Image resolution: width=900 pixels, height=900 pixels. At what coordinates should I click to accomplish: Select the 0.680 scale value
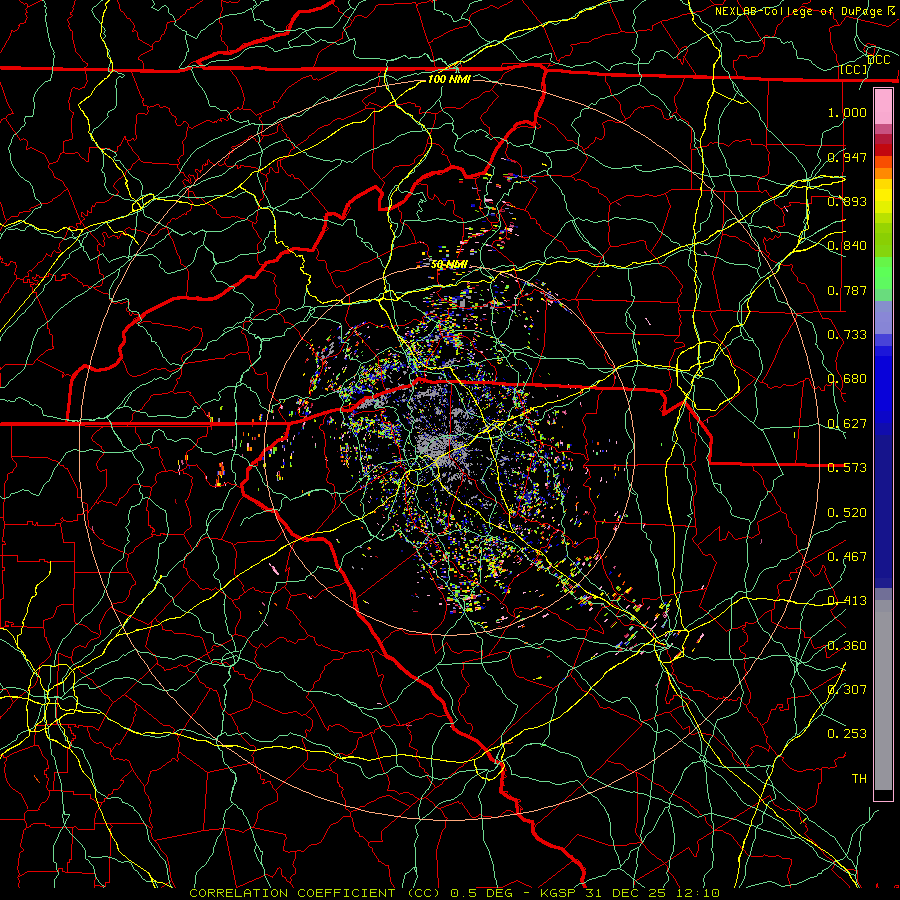tap(847, 379)
